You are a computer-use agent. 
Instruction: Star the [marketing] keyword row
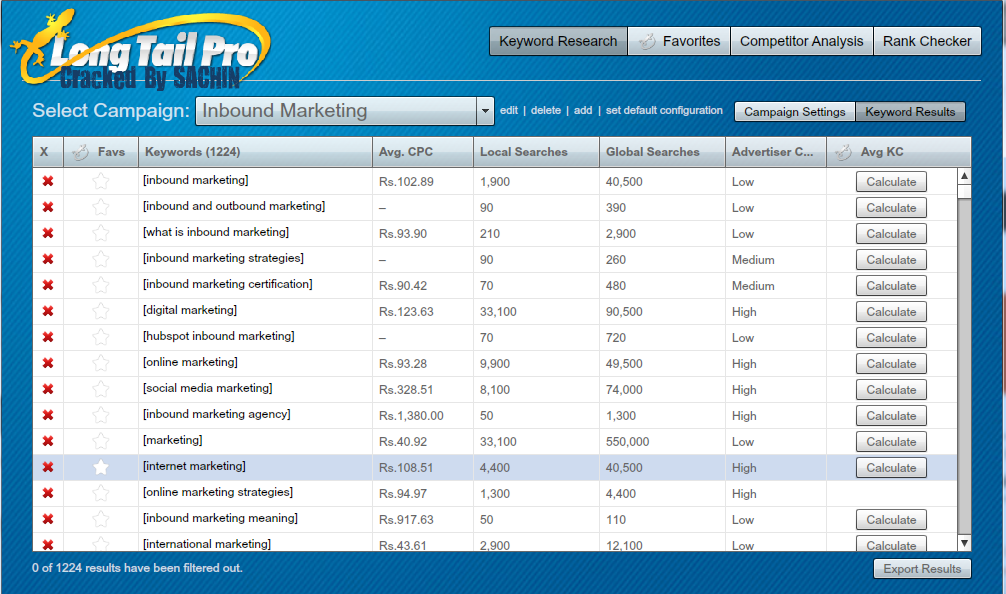coord(101,441)
